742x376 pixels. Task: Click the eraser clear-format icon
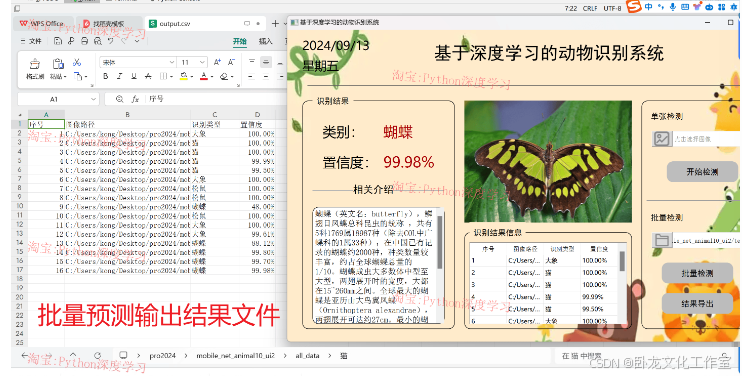224,76
